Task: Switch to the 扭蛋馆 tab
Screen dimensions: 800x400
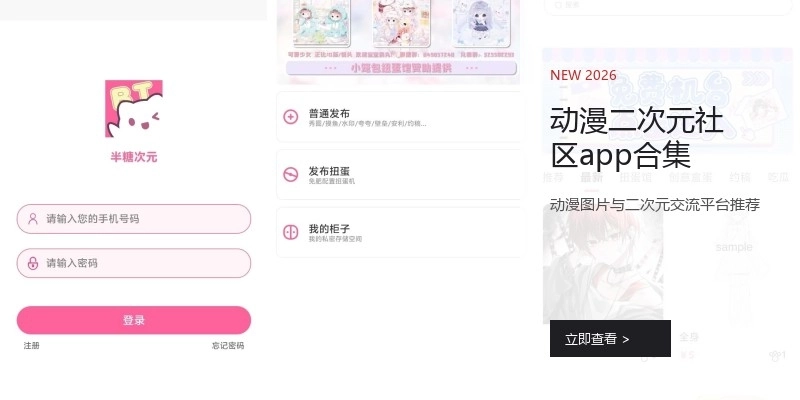Action: (636, 178)
